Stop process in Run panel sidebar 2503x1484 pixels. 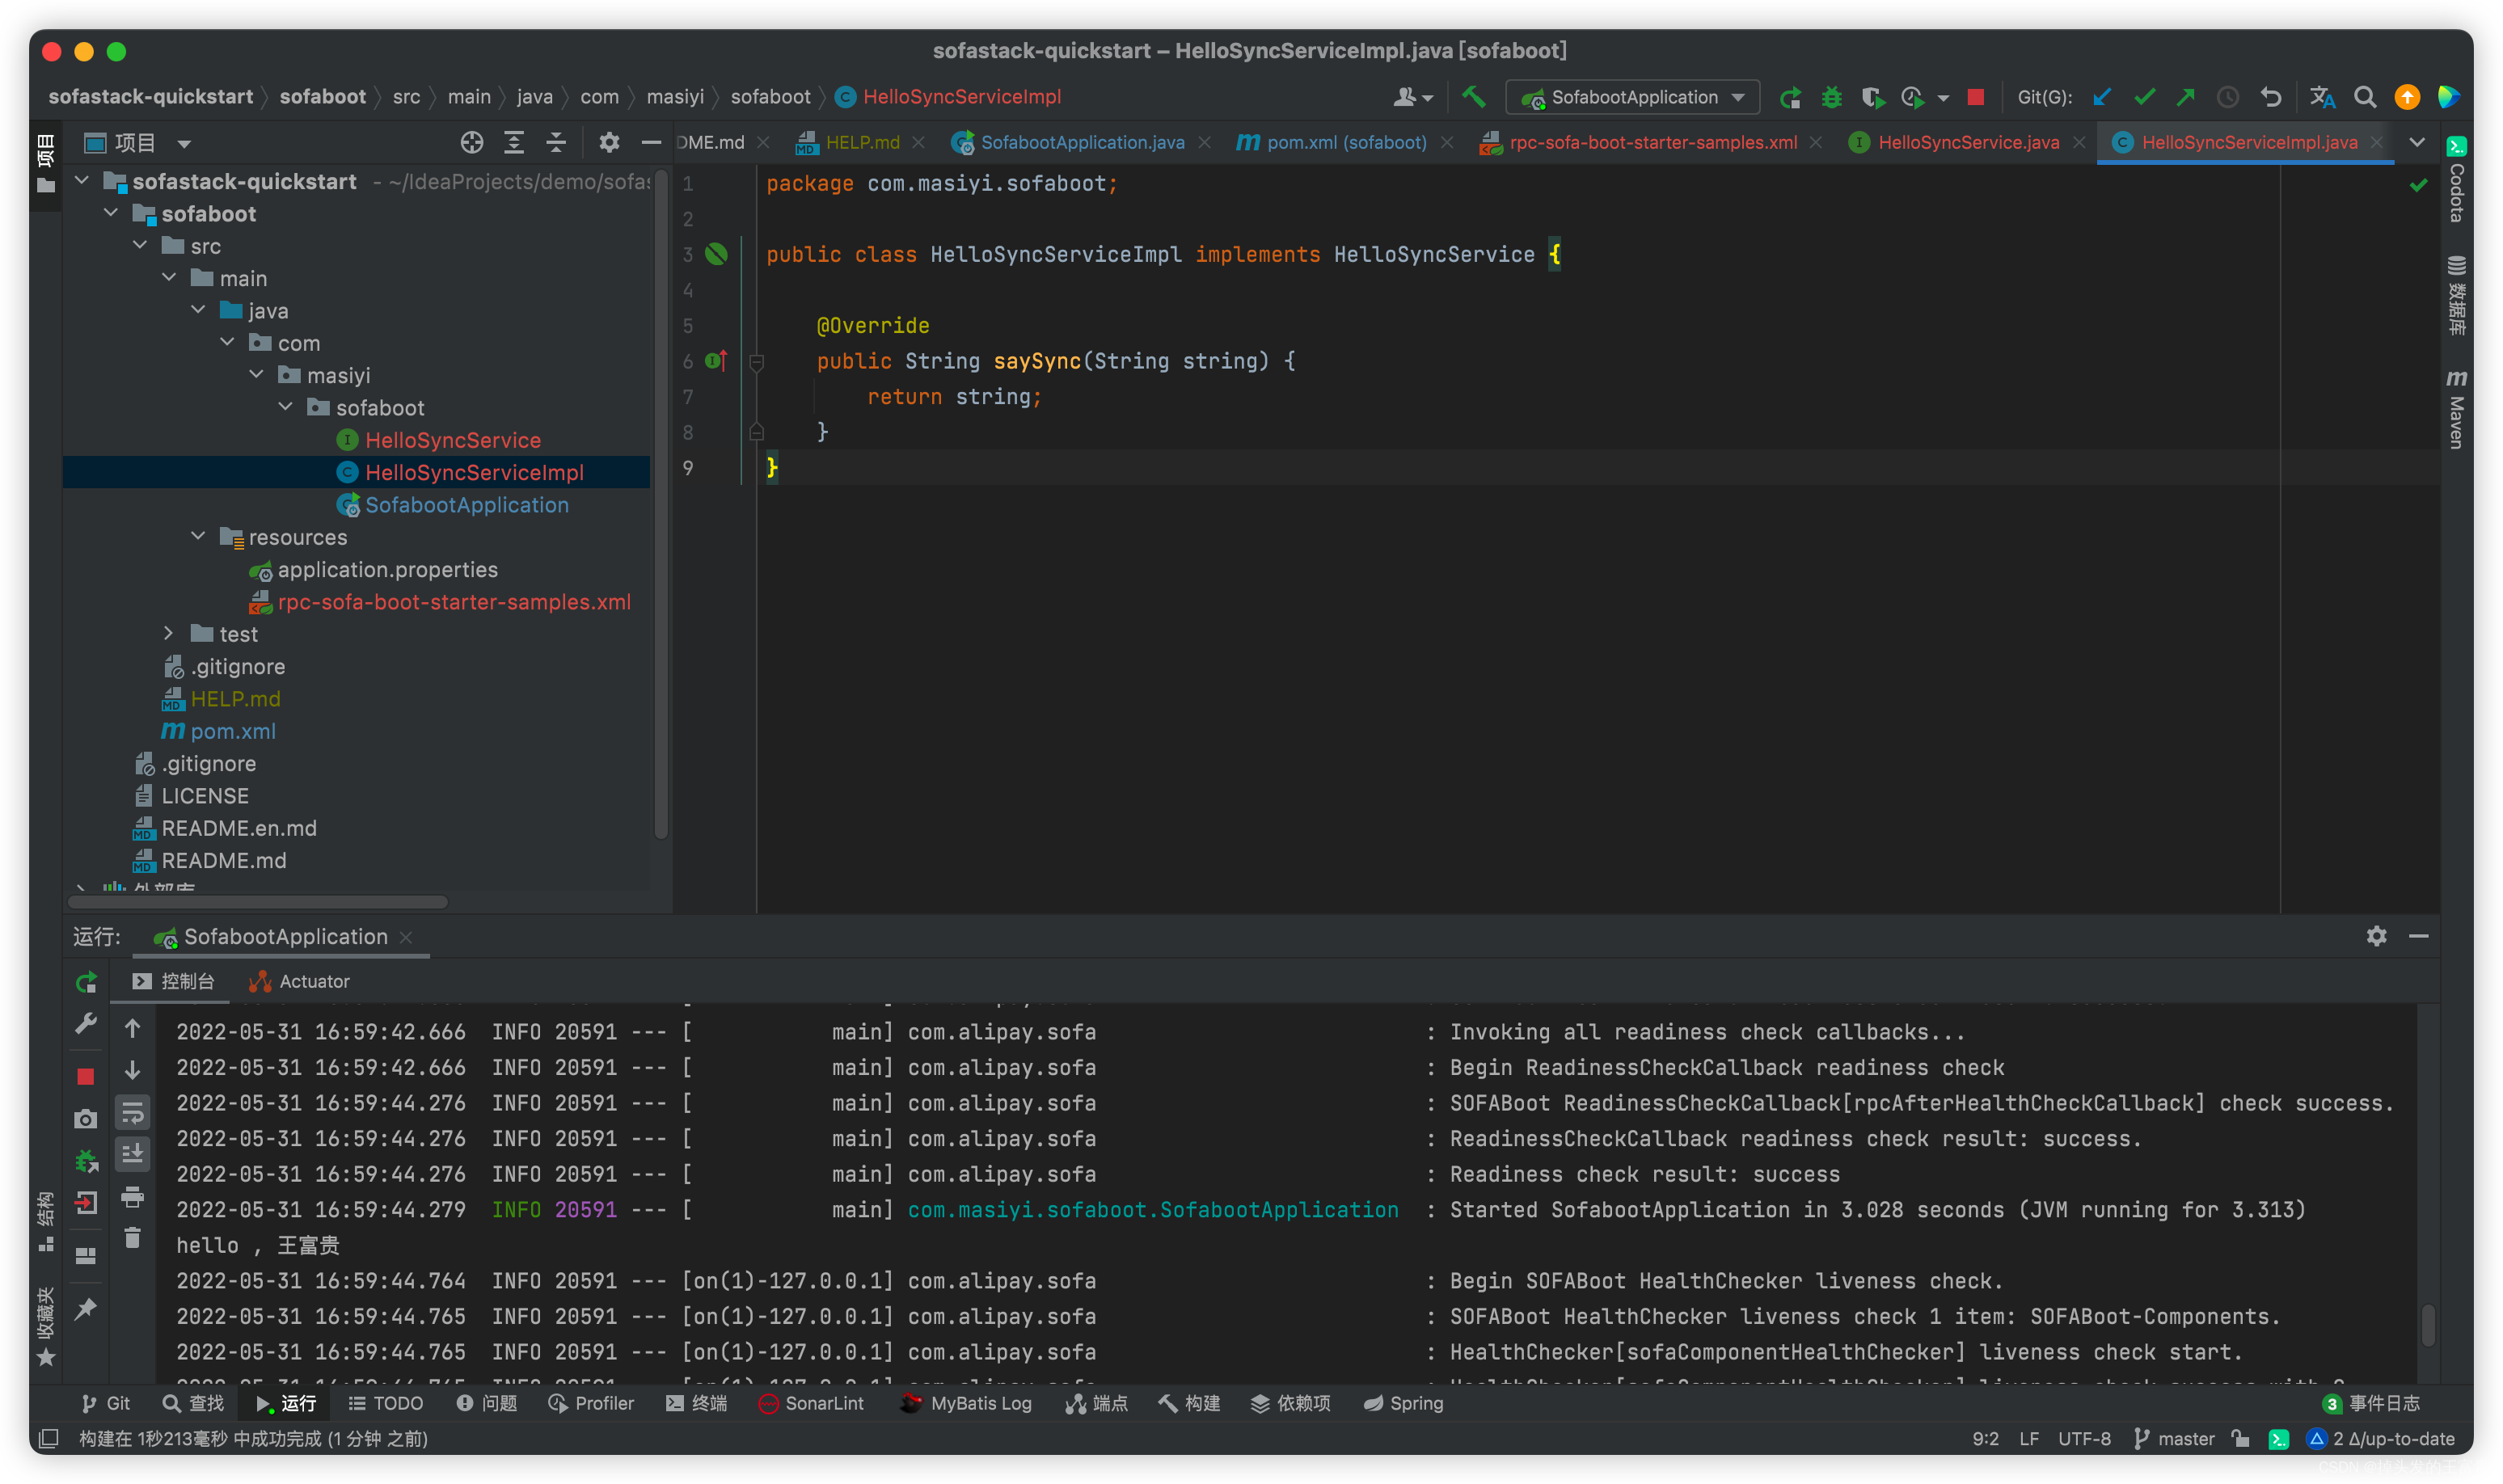86,1076
